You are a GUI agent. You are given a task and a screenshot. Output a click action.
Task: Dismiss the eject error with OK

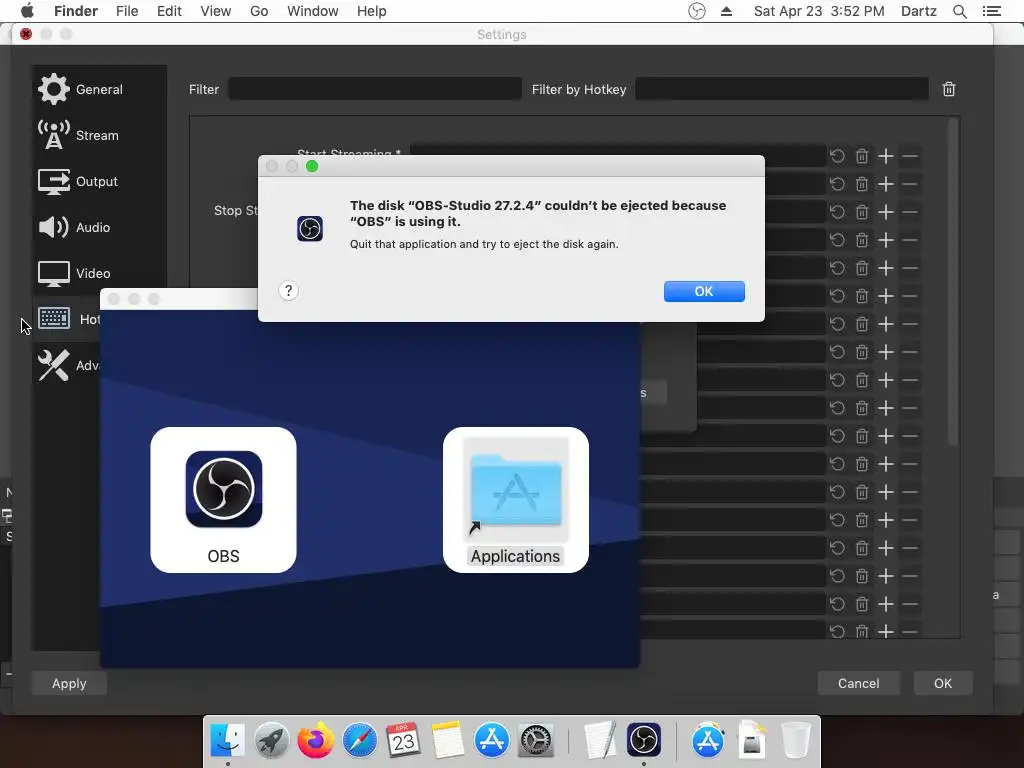[x=704, y=291]
